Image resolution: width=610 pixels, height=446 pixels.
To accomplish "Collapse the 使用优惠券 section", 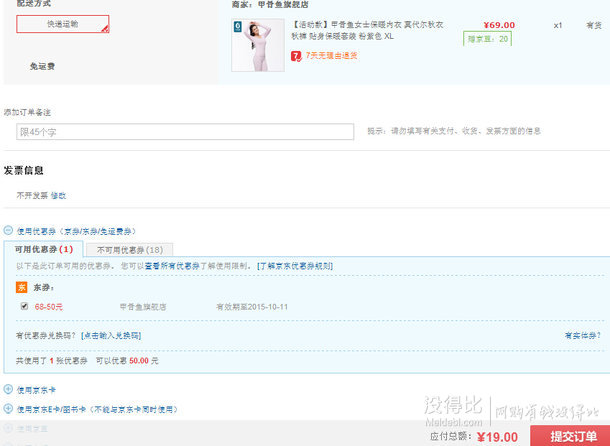I will coord(8,230).
